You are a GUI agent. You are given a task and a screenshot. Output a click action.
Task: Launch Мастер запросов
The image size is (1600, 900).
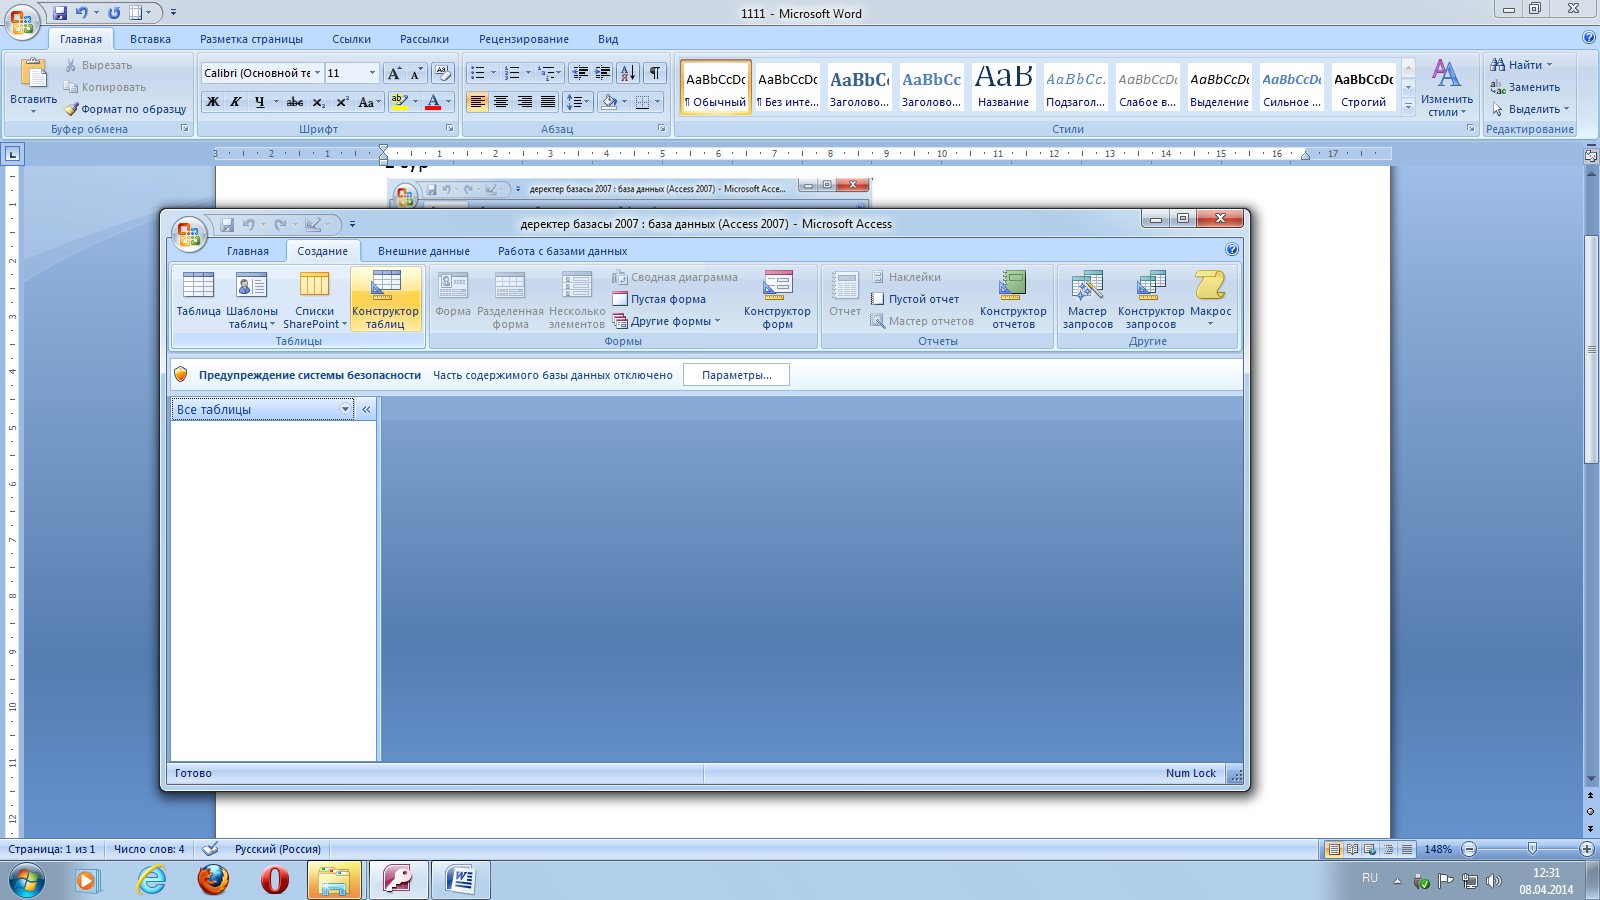click(x=1087, y=299)
